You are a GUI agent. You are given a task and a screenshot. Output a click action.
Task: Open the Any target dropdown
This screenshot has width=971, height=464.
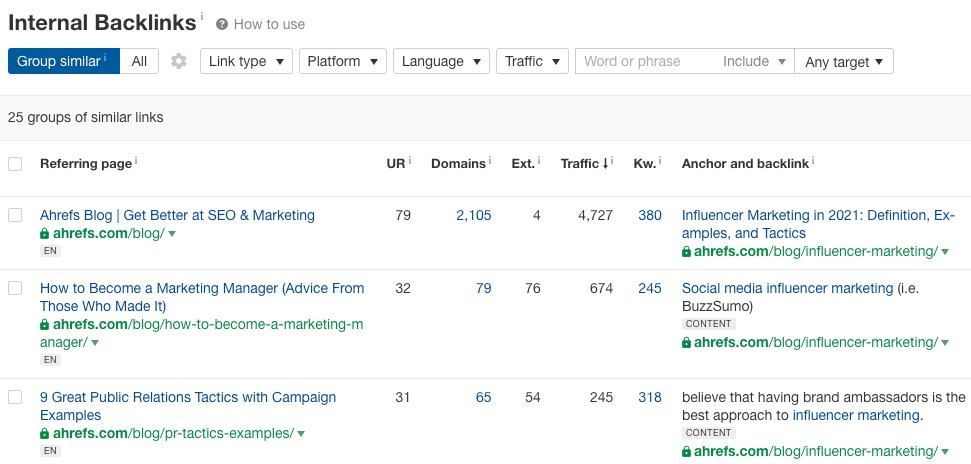pos(844,61)
